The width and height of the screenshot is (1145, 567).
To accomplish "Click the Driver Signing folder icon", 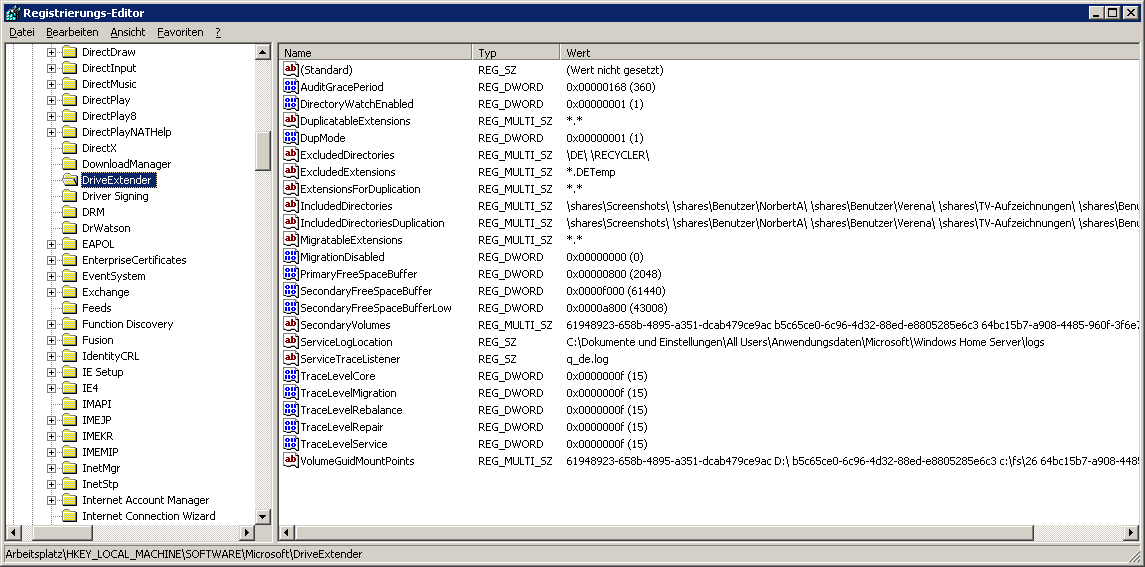I will tap(69, 196).
